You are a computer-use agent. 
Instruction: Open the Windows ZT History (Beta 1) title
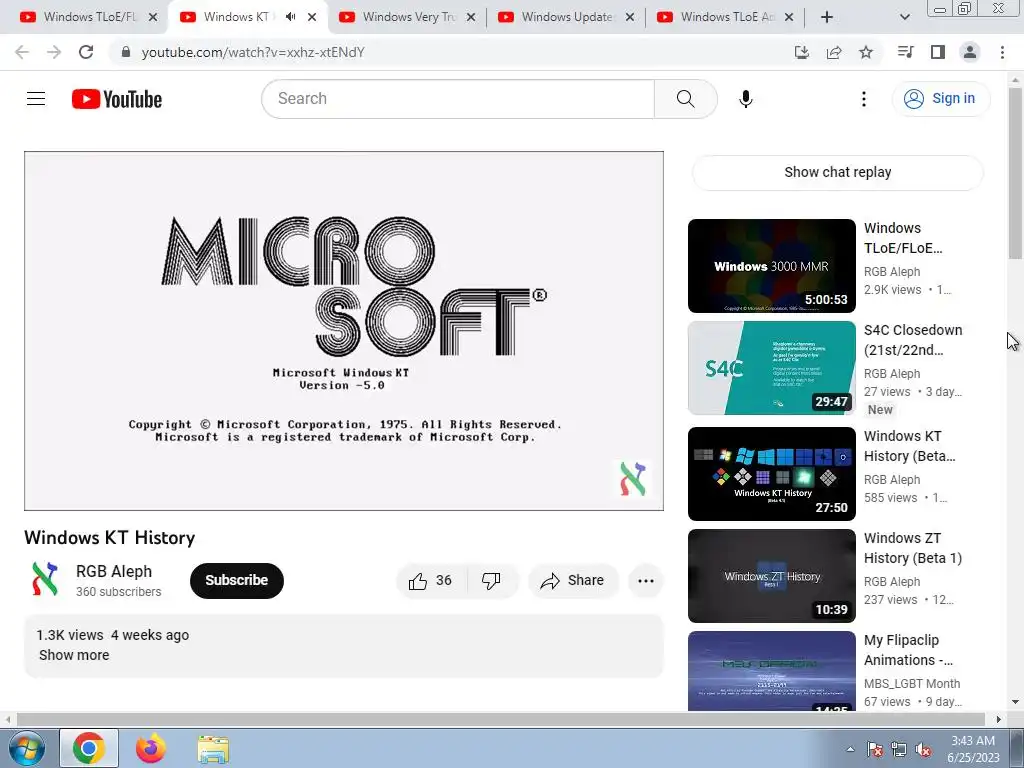tap(913, 548)
